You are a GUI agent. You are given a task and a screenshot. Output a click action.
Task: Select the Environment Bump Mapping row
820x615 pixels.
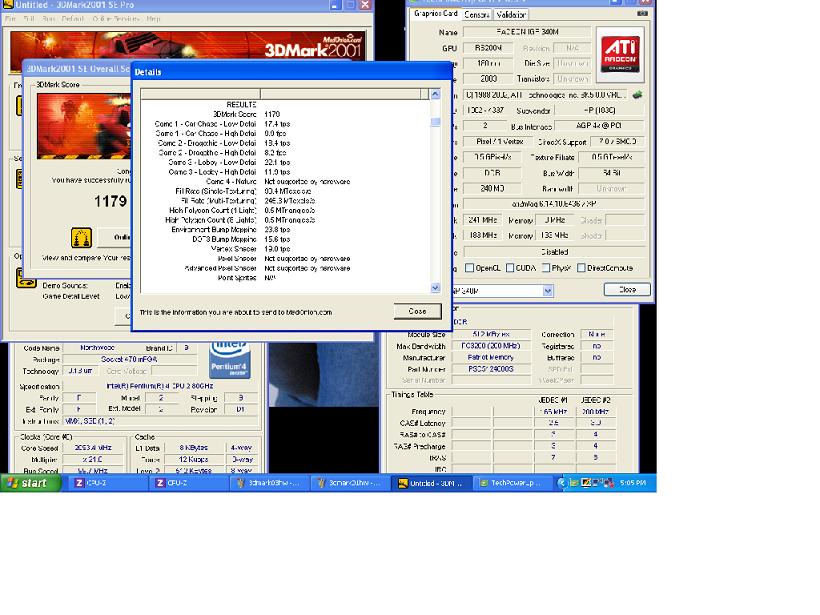pyautogui.click(x=285, y=230)
